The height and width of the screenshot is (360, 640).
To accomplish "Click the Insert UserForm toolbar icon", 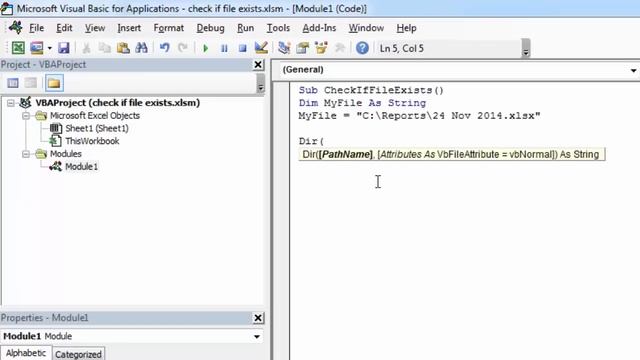I will 37,48.
